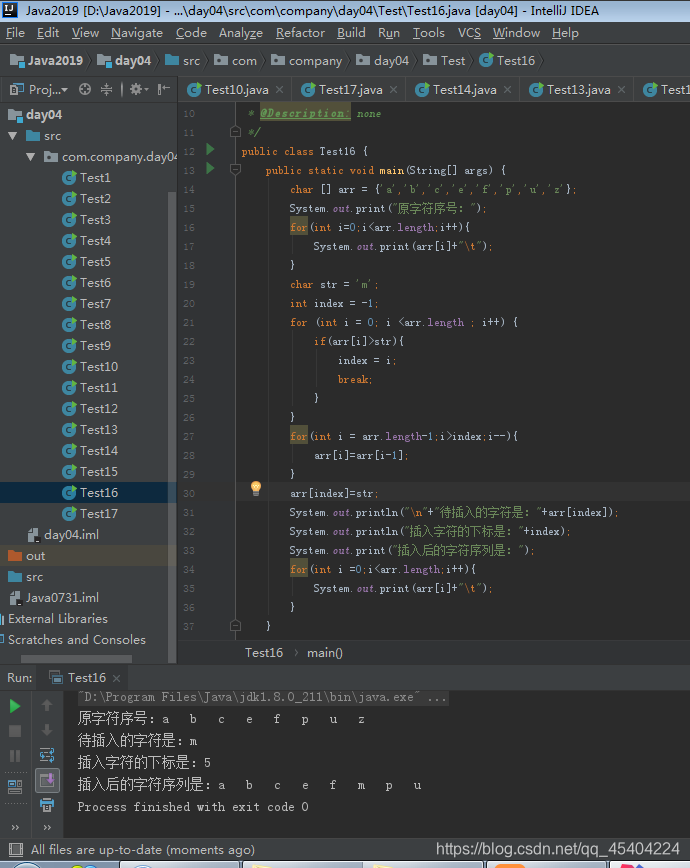Click fold marker at Javadoc end line 11
690x868 pixels.
coord(235,132)
